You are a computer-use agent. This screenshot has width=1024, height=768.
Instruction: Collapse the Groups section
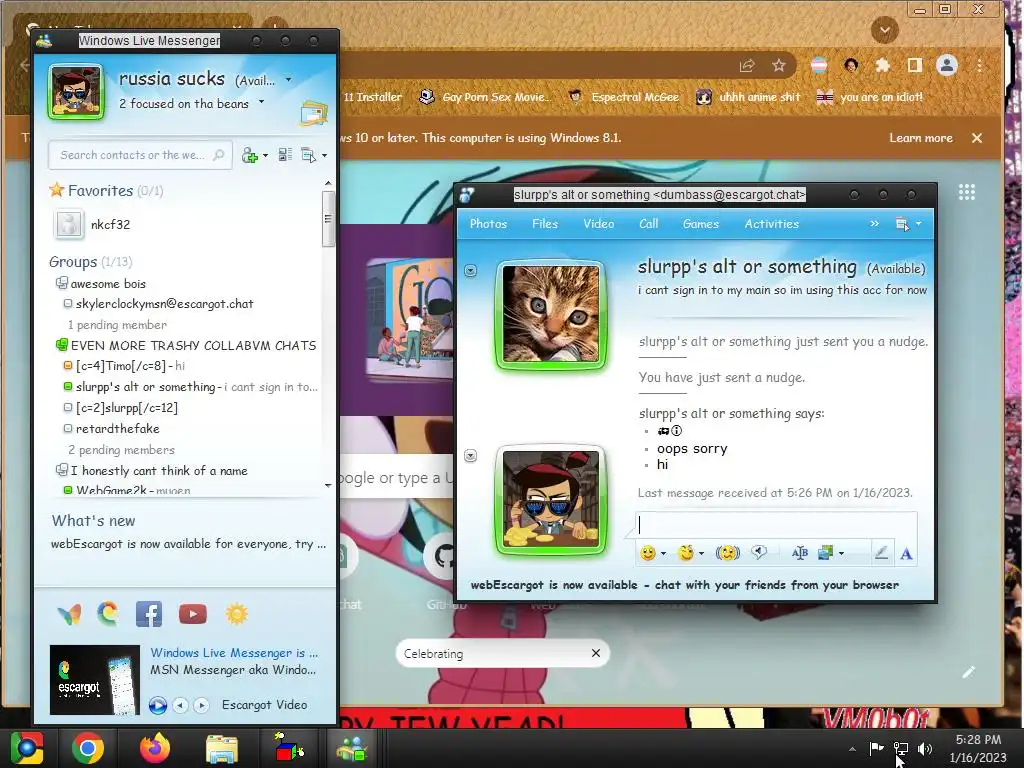pos(90,262)
